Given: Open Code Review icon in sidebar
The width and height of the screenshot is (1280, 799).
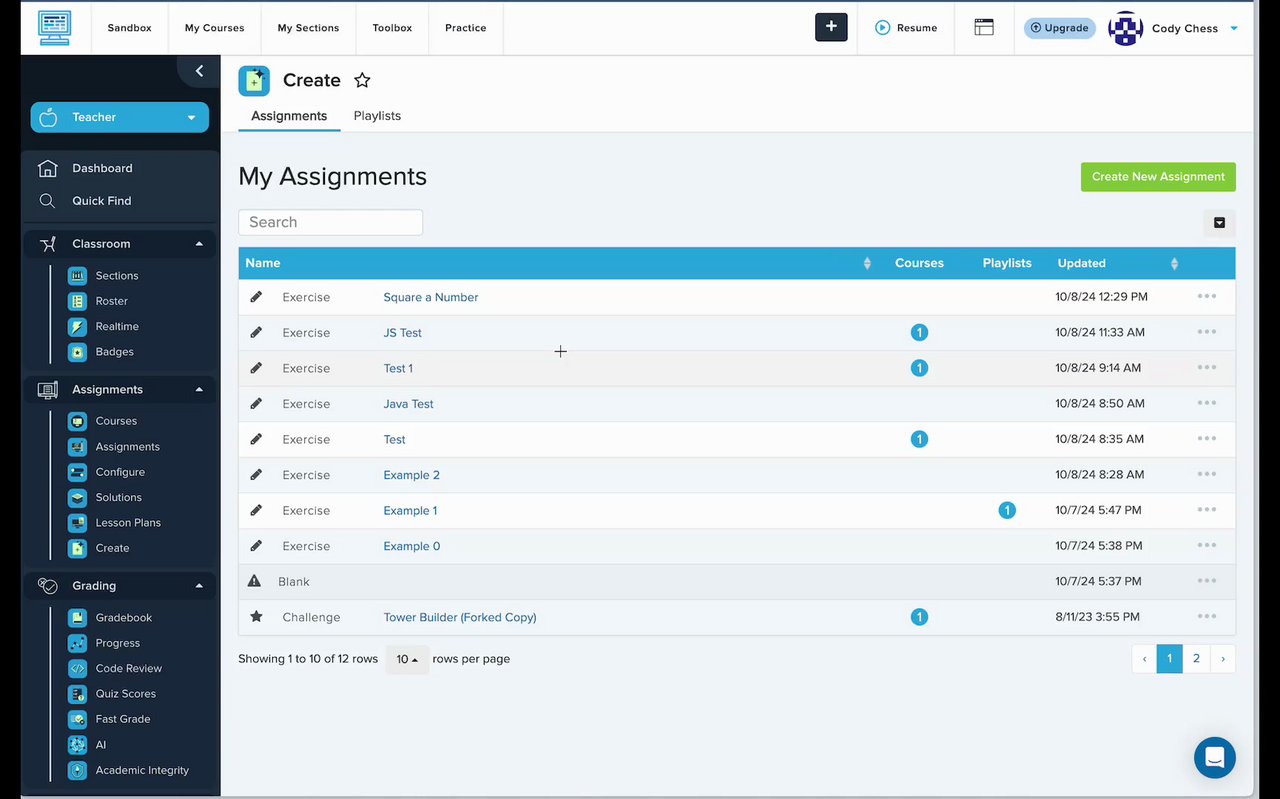Looking at the screenshot, I should point(77,668).
